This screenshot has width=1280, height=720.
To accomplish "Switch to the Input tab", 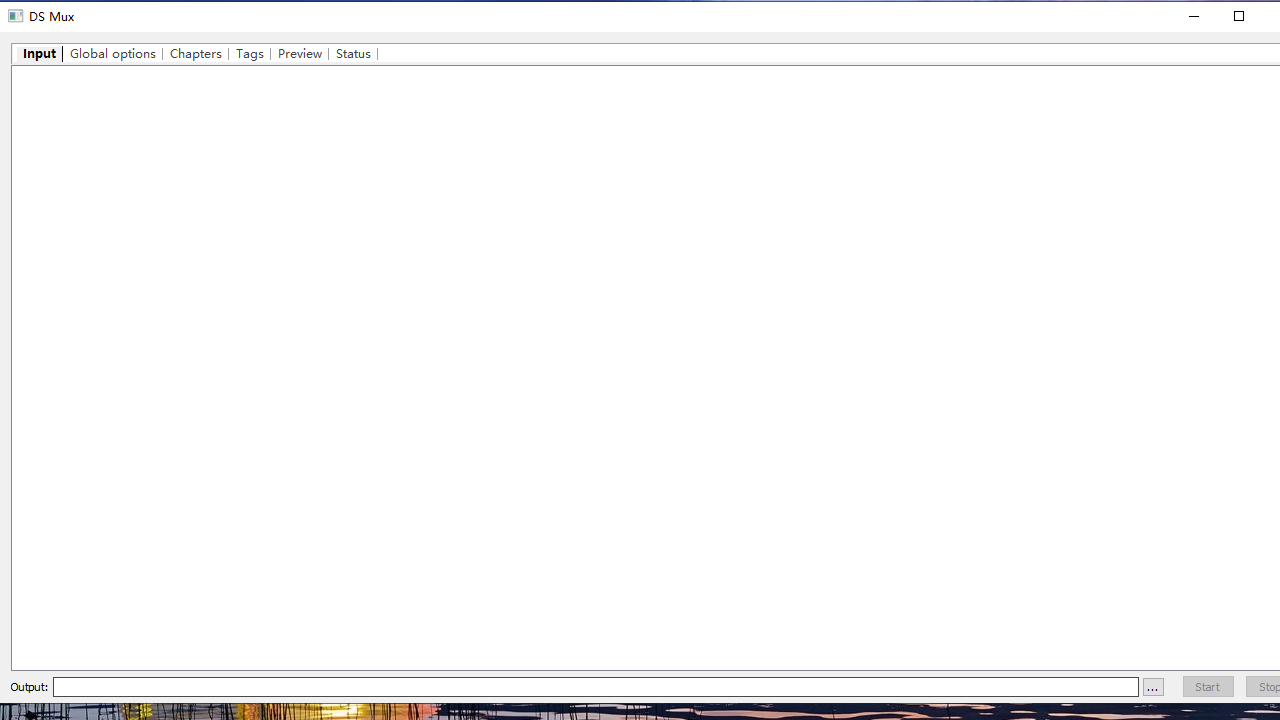I will [39, 54].
